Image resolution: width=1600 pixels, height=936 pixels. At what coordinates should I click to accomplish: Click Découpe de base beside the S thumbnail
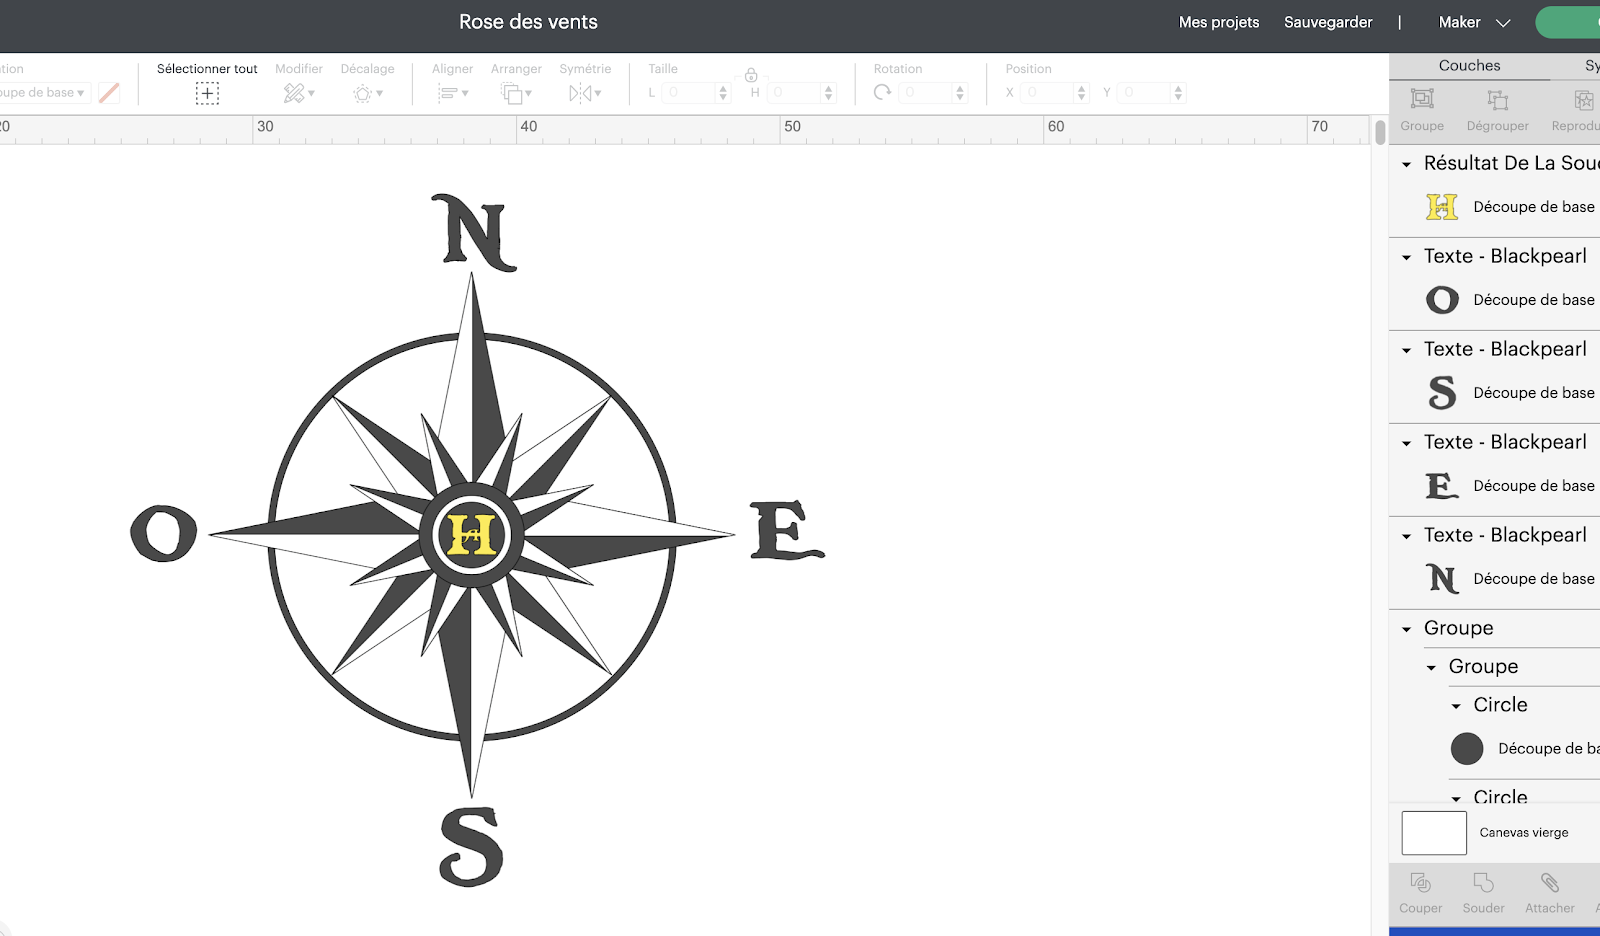tap(1534, 393)
